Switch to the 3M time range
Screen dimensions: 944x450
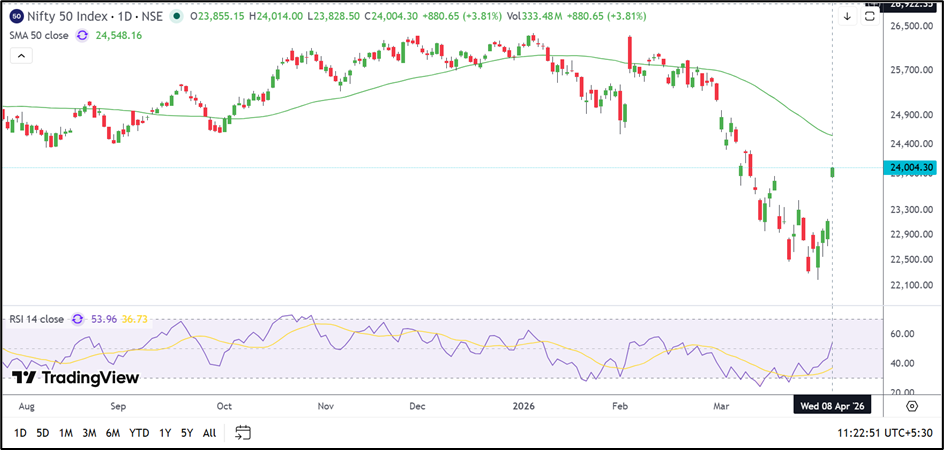pyautogui.click(x=90, y=432)
